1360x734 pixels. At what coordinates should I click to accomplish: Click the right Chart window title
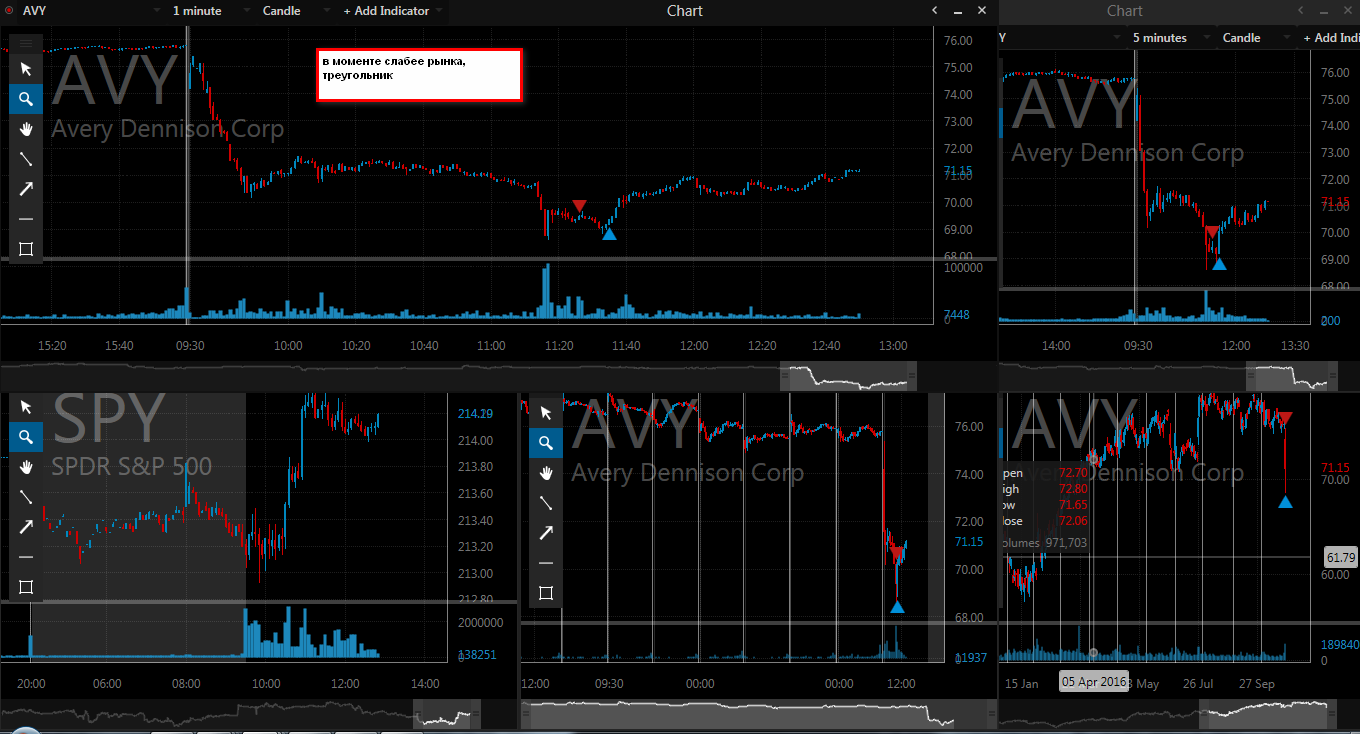pos(1124,11)
